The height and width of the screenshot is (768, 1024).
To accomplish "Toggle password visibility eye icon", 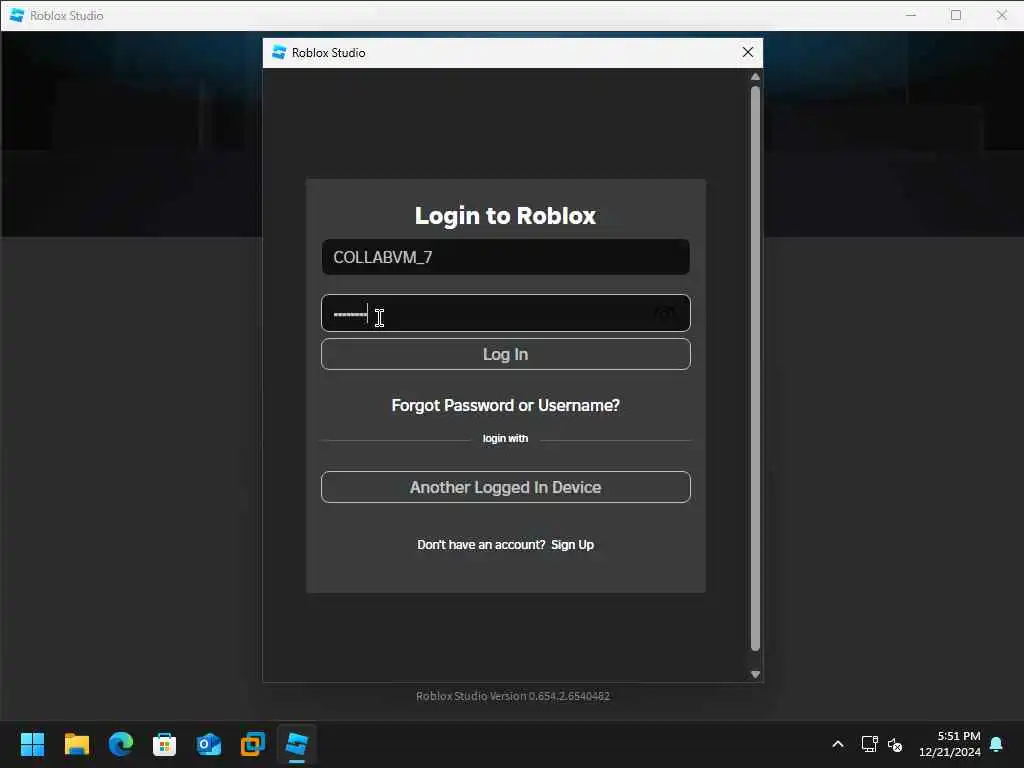I will pyautogui.click(x=665, y=313).
